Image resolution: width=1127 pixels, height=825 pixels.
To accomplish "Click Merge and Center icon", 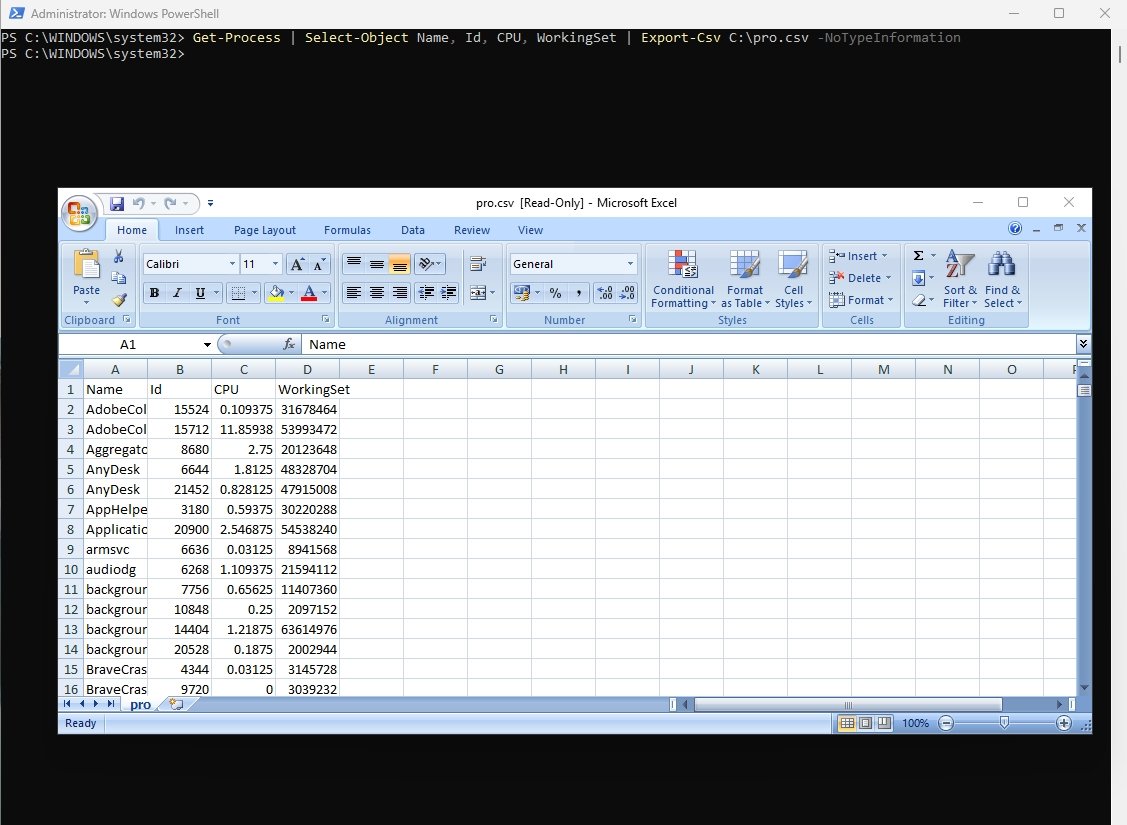I will [478, 292].
